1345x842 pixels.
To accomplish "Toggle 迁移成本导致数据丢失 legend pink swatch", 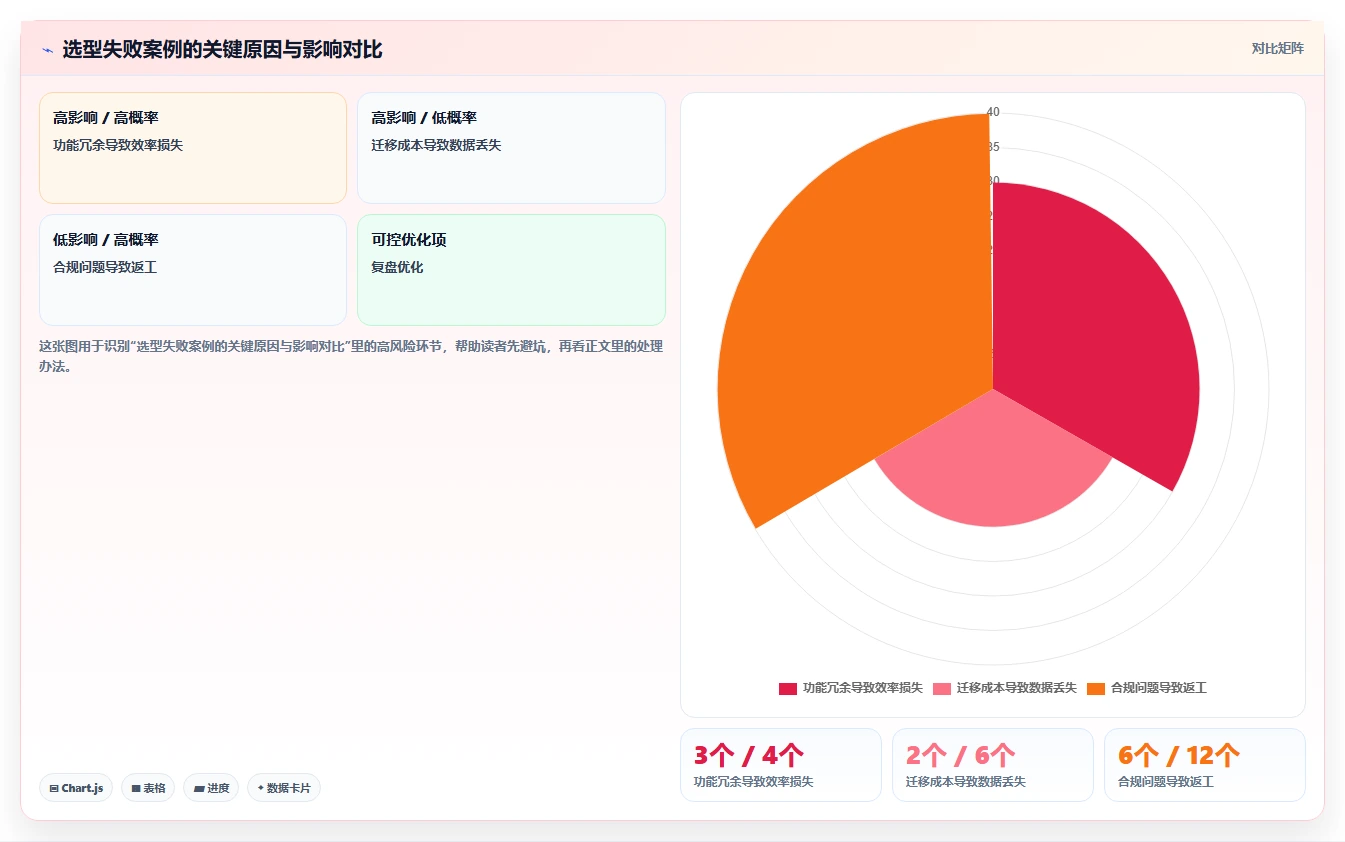I will pyautogui.click(x=942, y=688).
